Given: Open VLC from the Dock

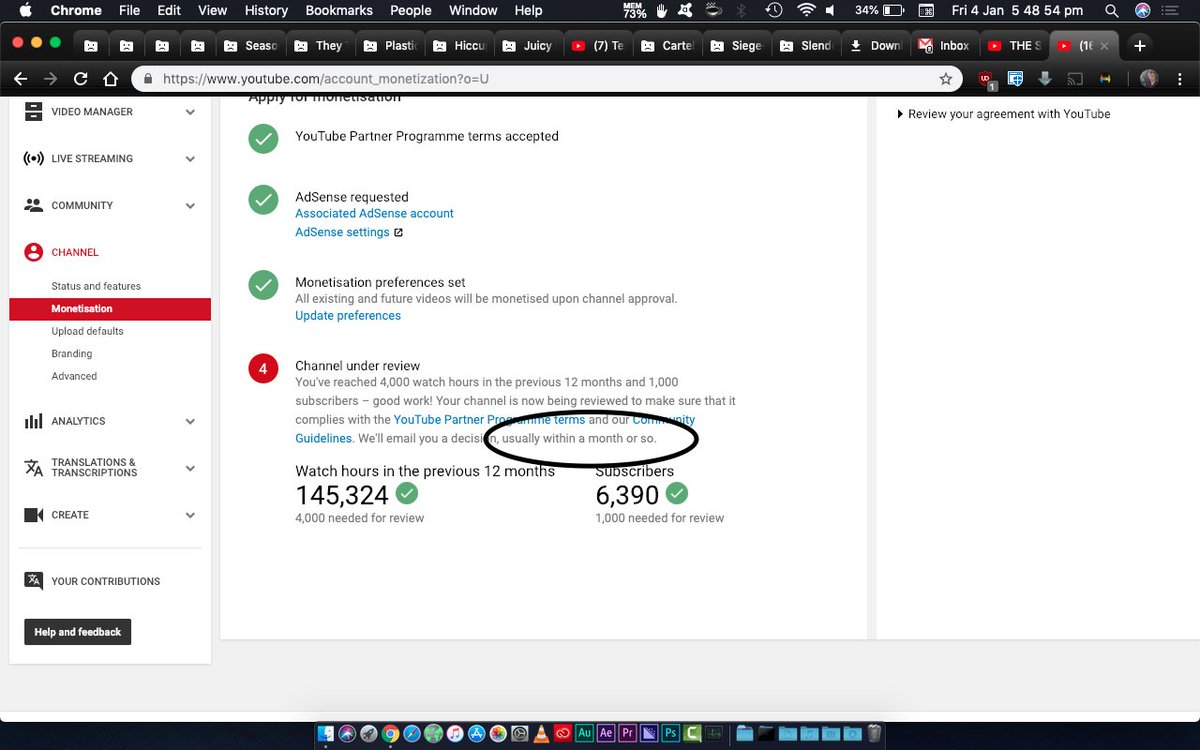Looking at the screenshot, I should click(x=540, y=733).
